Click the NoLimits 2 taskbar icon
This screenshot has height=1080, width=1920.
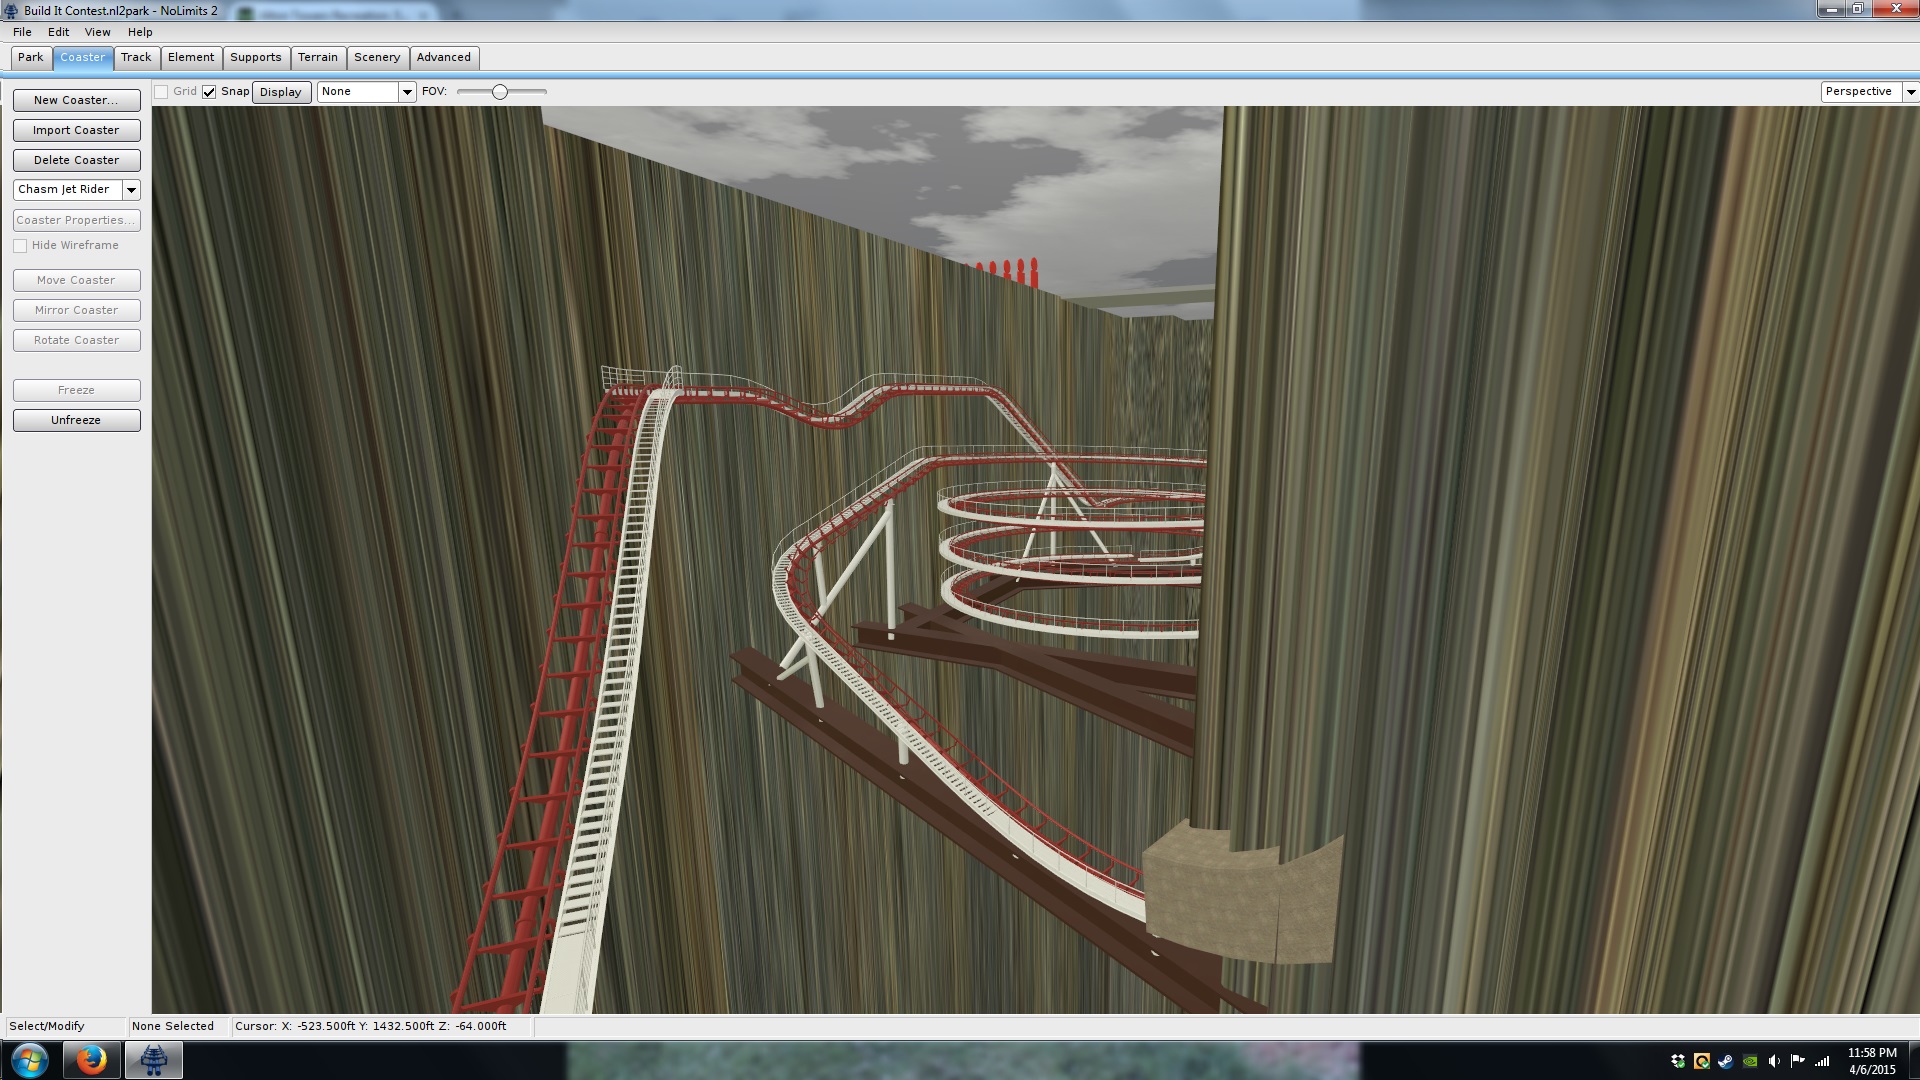pos(153,1060)
